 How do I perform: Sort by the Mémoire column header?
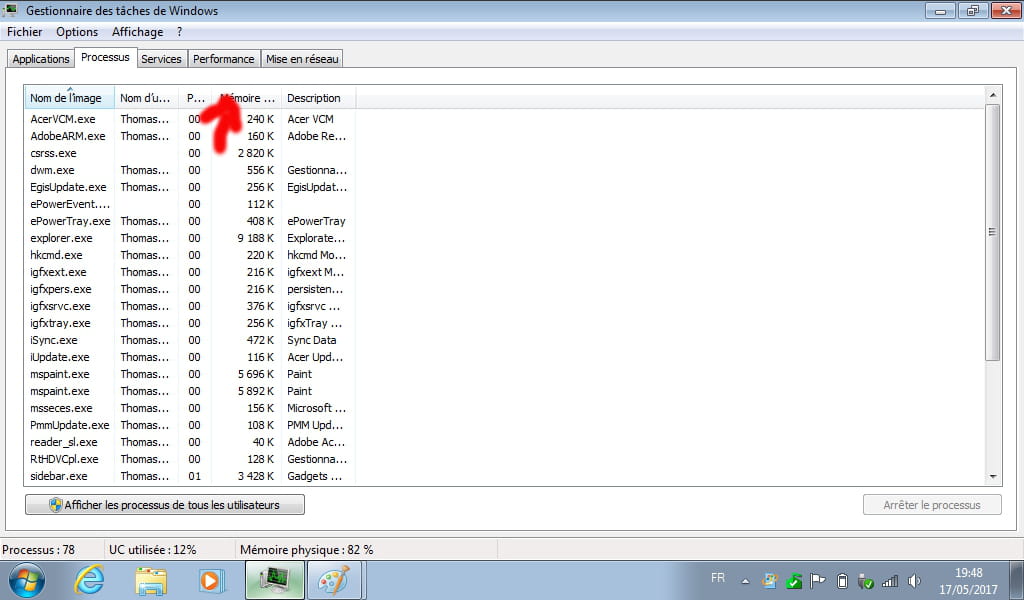pos(247,98)
